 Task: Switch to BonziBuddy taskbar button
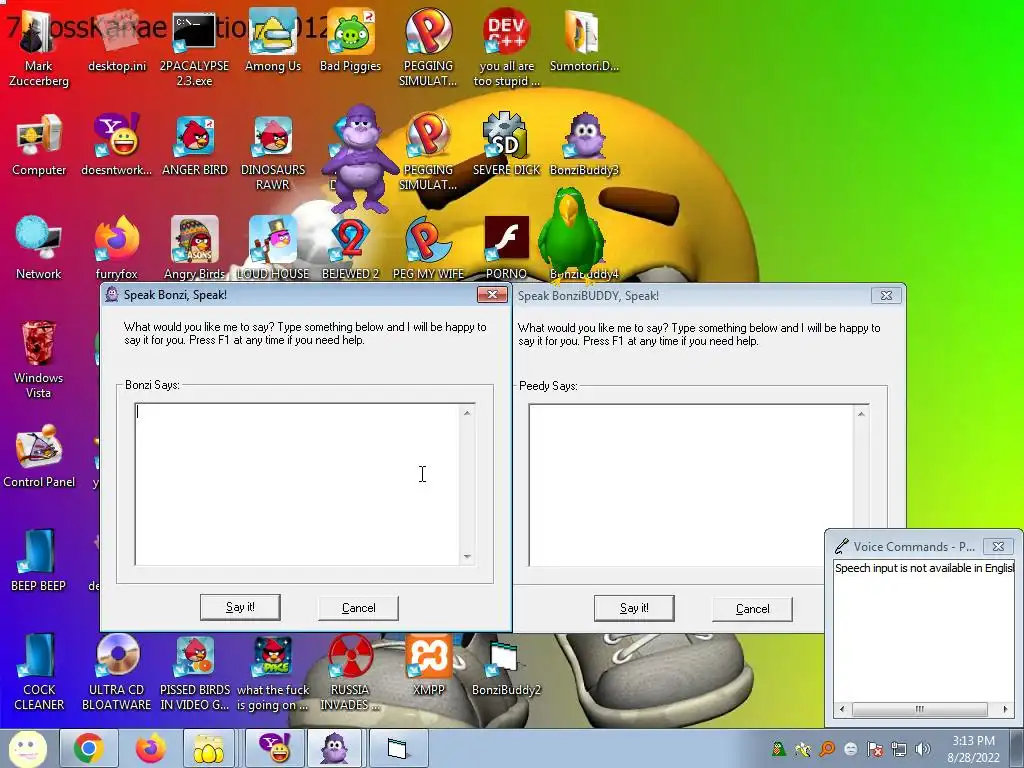coord(335,748)
